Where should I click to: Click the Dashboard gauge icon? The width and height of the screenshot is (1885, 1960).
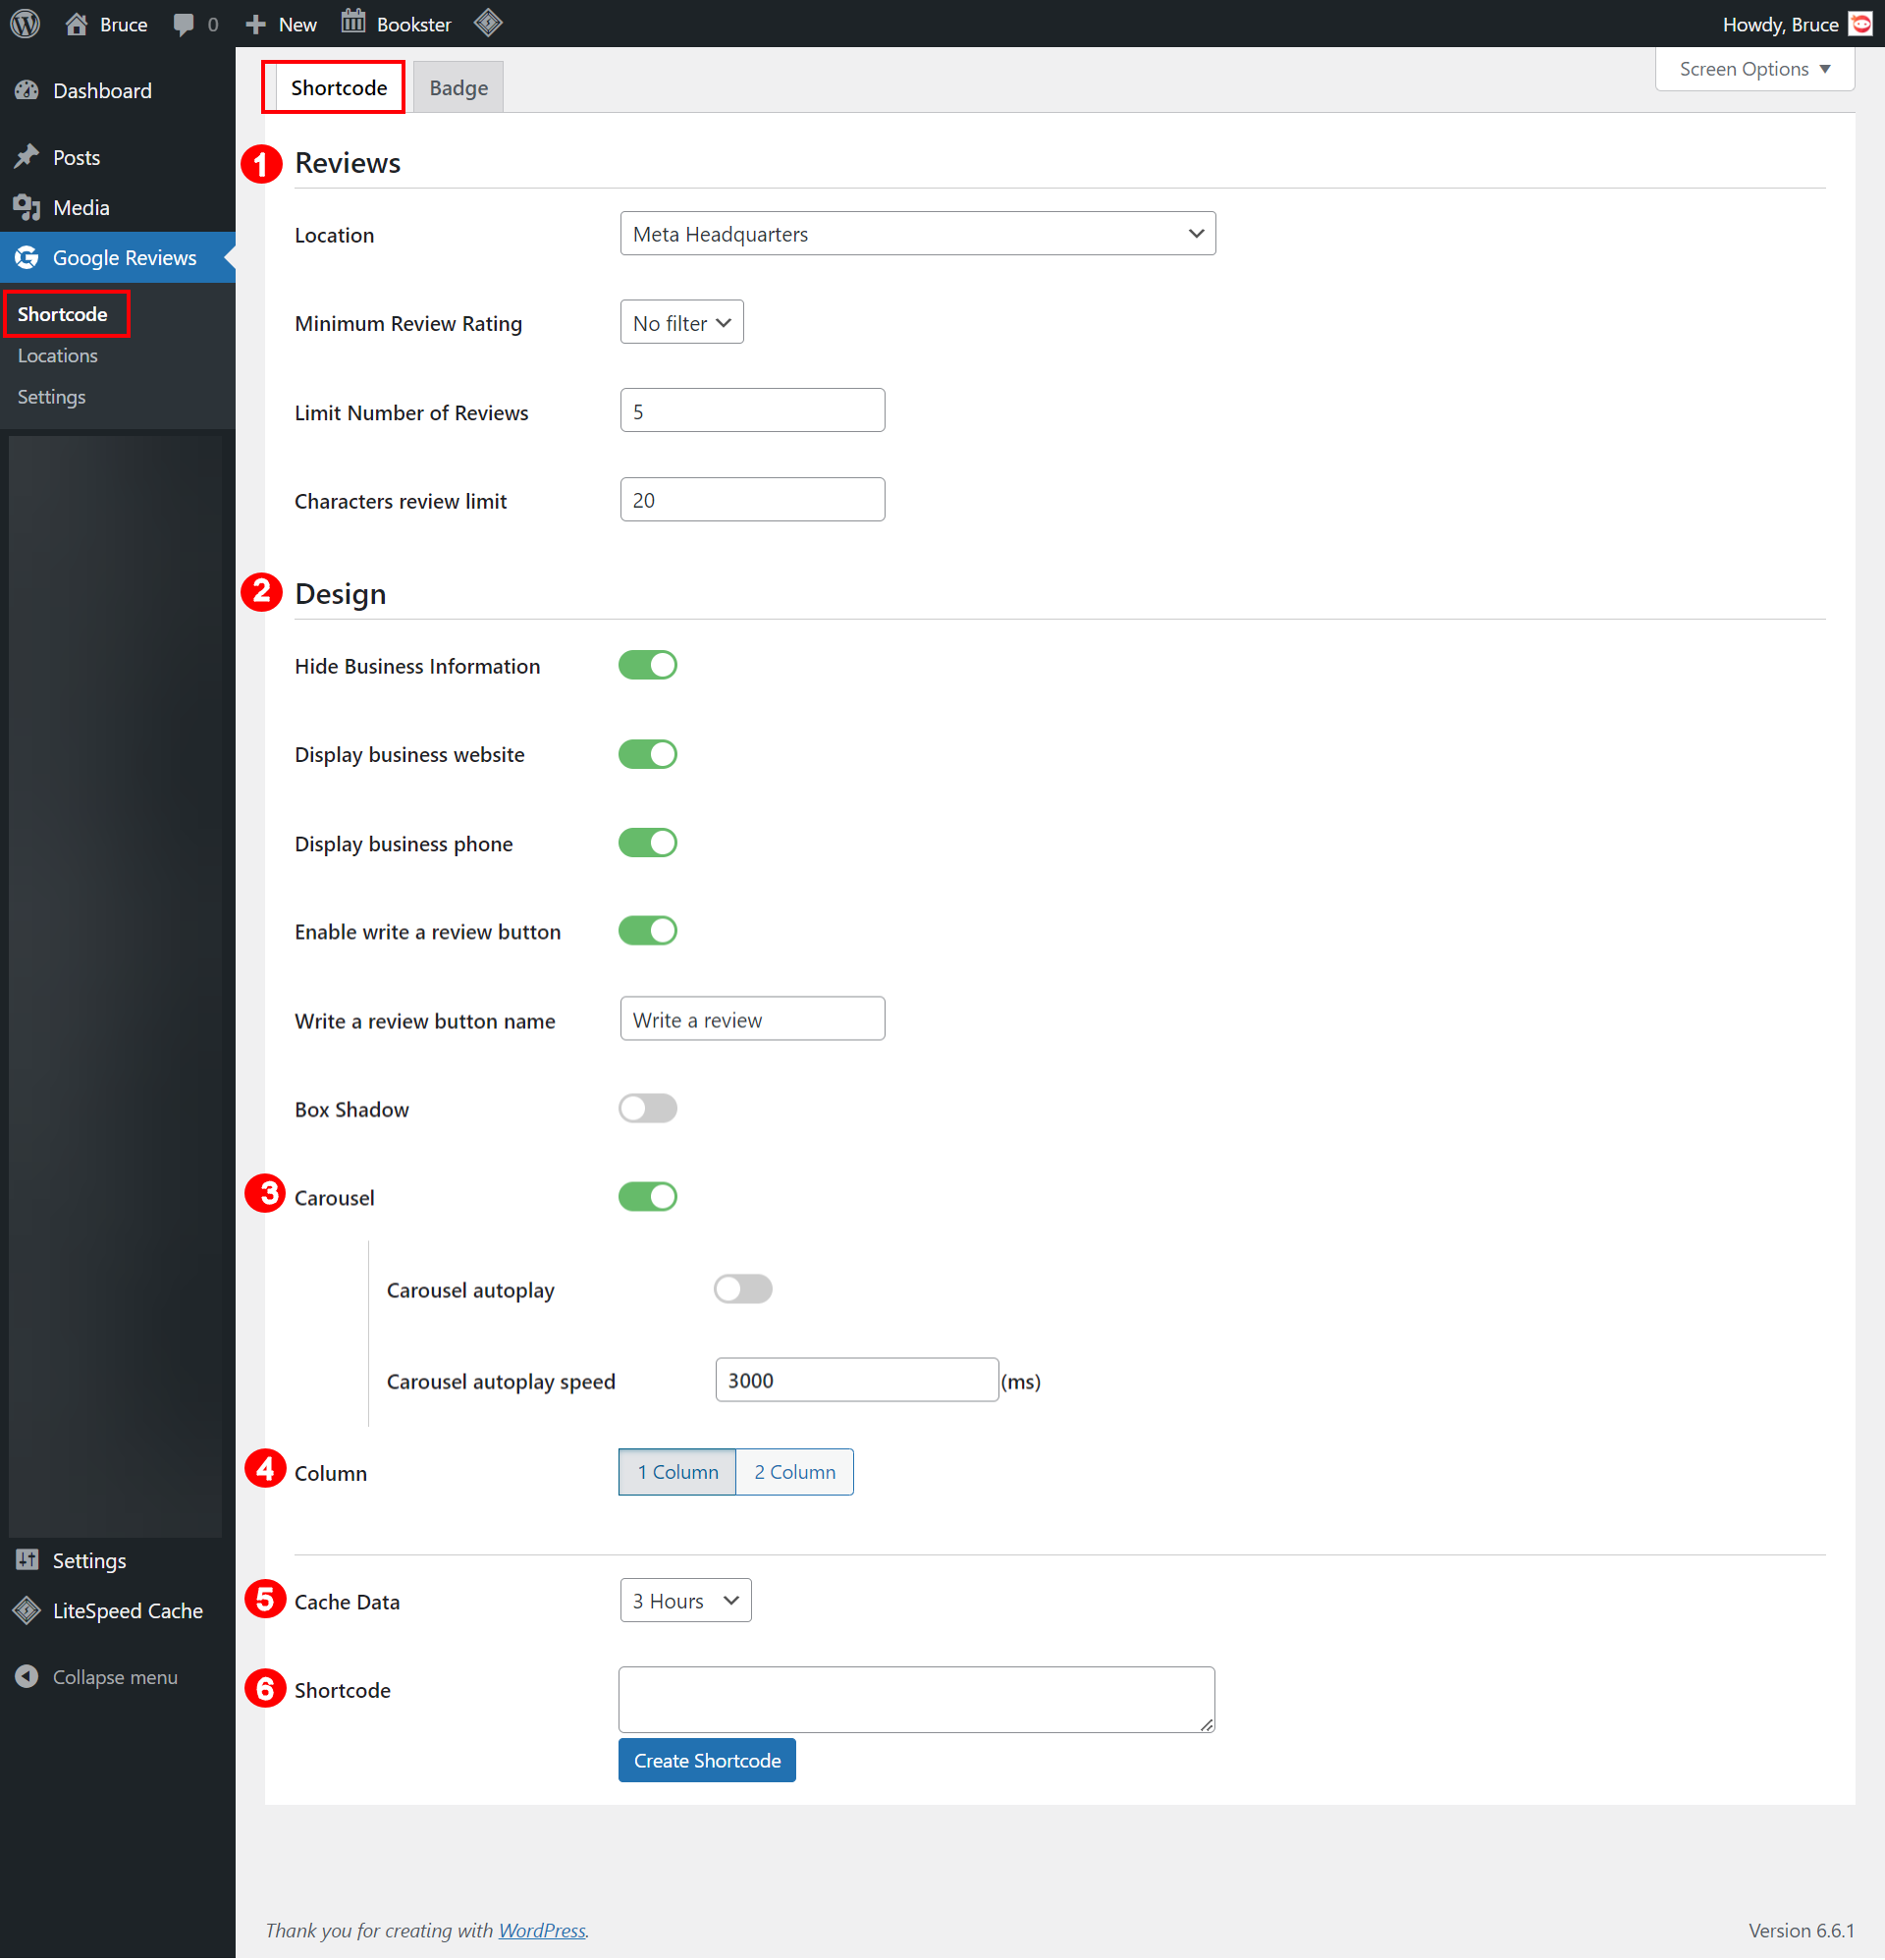(27, 90)
